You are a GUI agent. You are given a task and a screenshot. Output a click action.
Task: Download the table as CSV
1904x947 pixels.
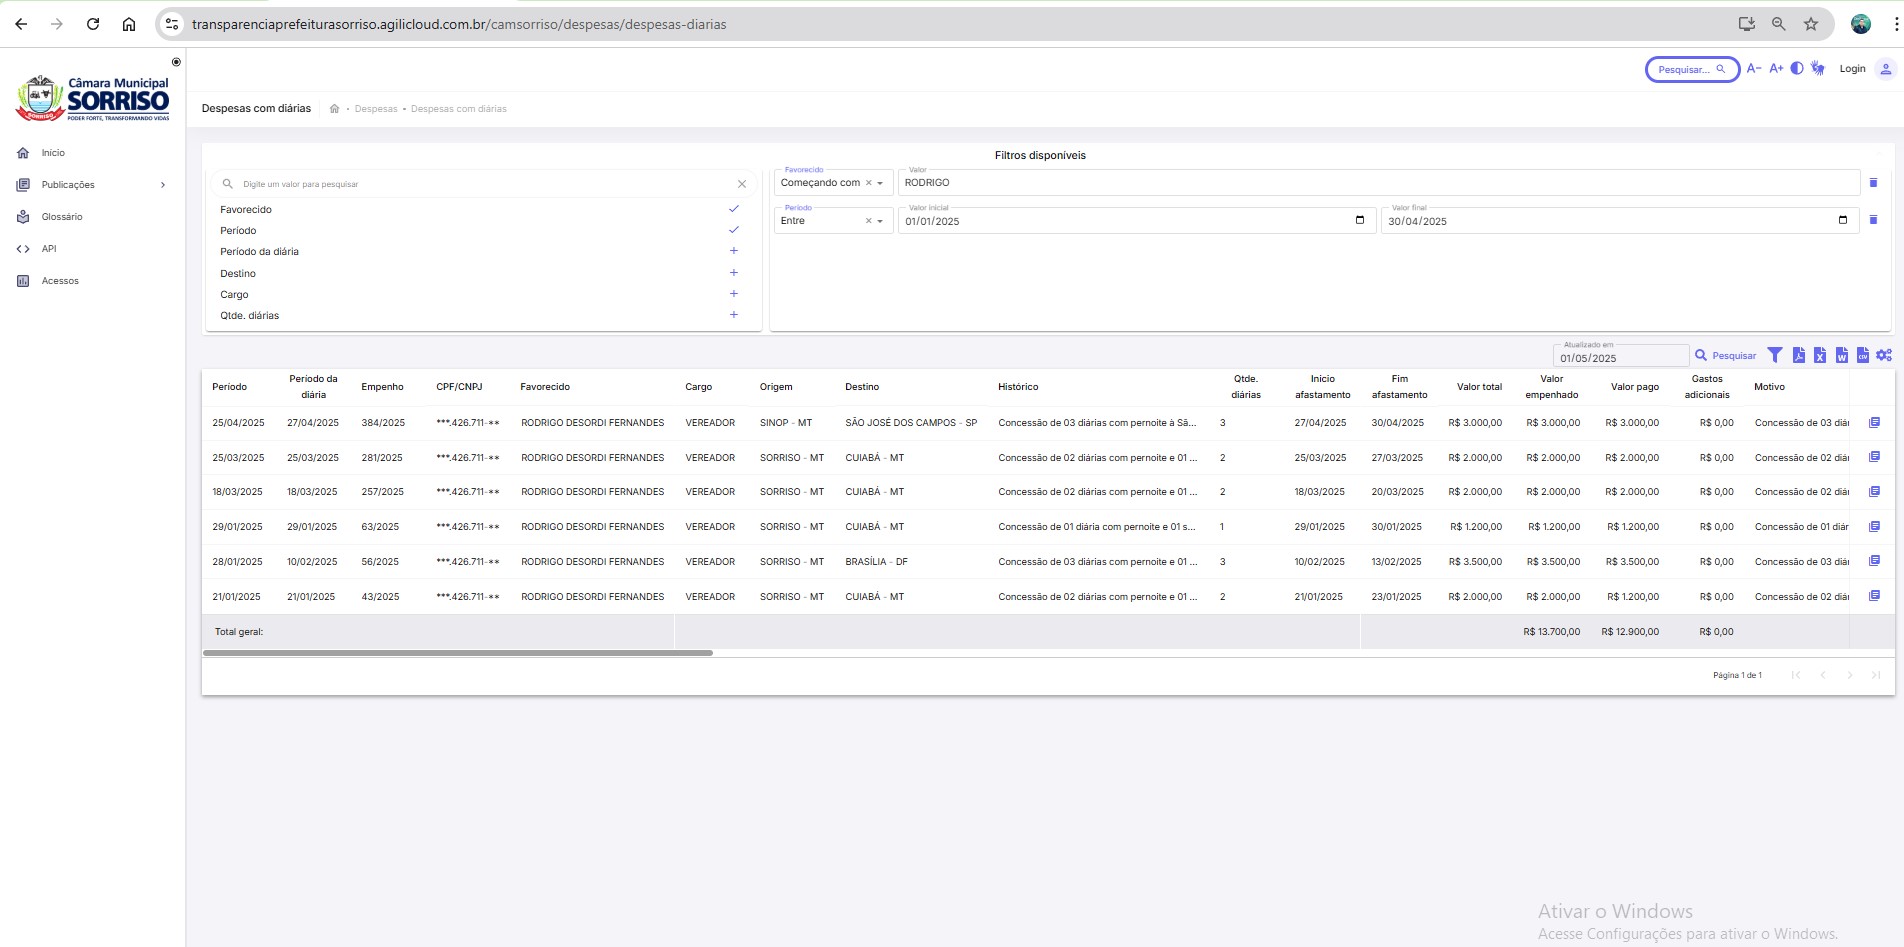(x=1862, y=355)
